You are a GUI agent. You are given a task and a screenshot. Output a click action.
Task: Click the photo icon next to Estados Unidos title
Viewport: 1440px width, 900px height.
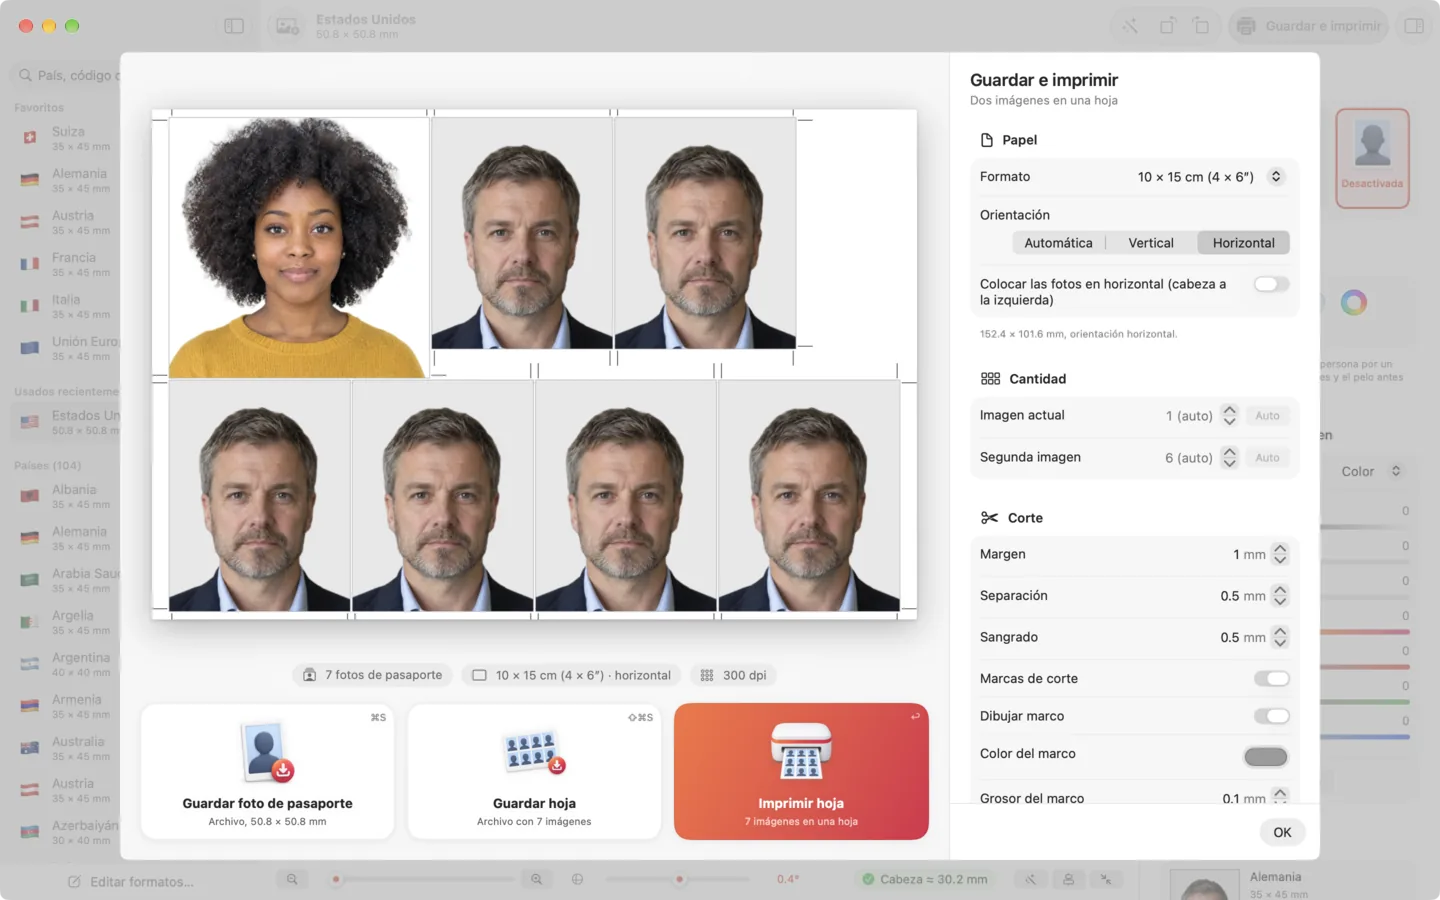(288, 27)
